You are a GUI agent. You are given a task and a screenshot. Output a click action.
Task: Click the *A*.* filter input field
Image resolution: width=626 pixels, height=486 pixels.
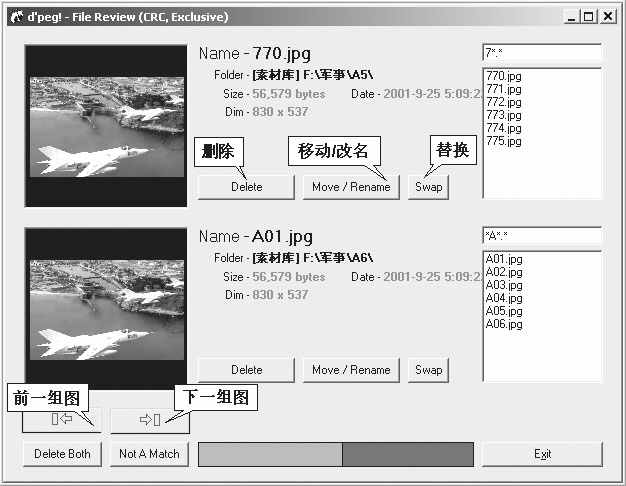tap(541, 236)
